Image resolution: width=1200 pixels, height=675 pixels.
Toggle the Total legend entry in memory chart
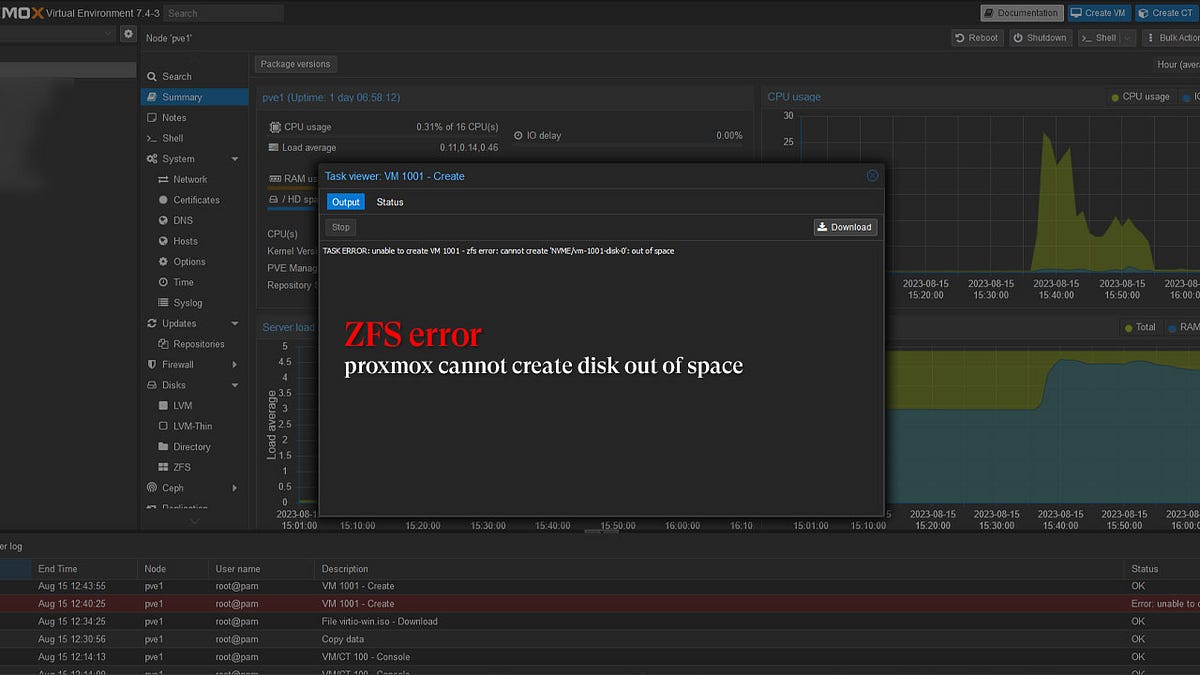1139,327
